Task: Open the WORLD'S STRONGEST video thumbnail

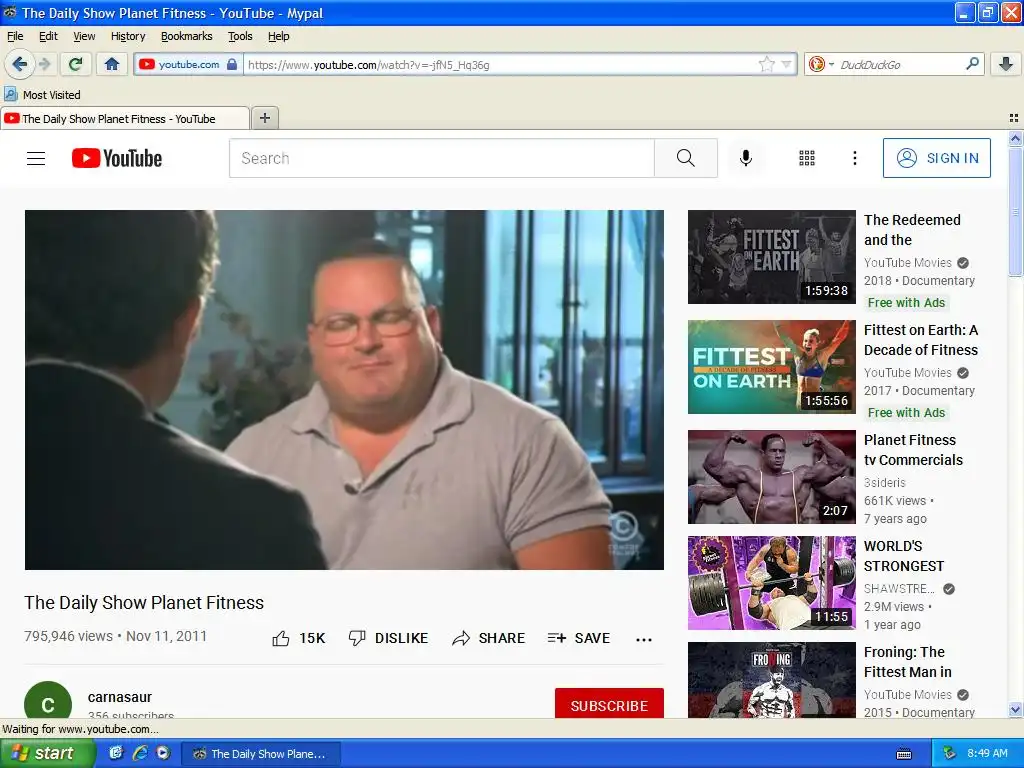Action: (771, 583)
